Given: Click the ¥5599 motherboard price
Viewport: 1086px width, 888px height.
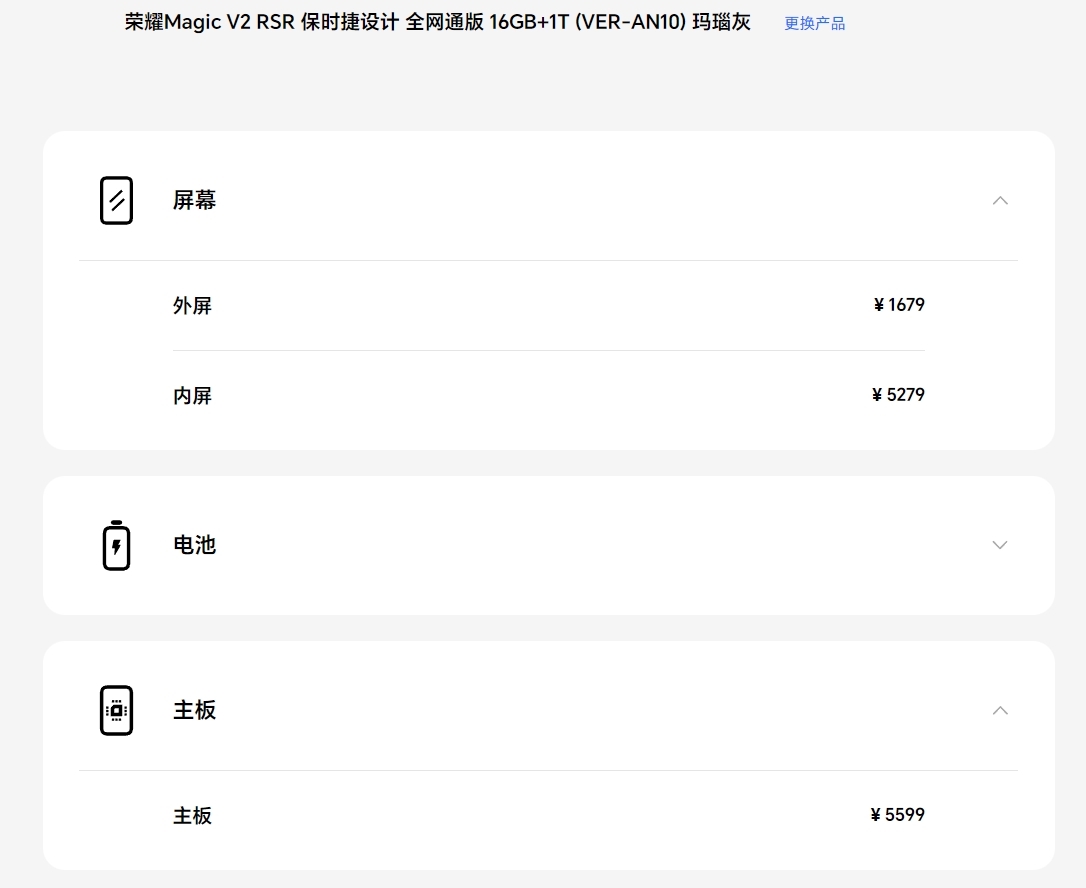Looking at the screenshot, I should pos(897,815).
